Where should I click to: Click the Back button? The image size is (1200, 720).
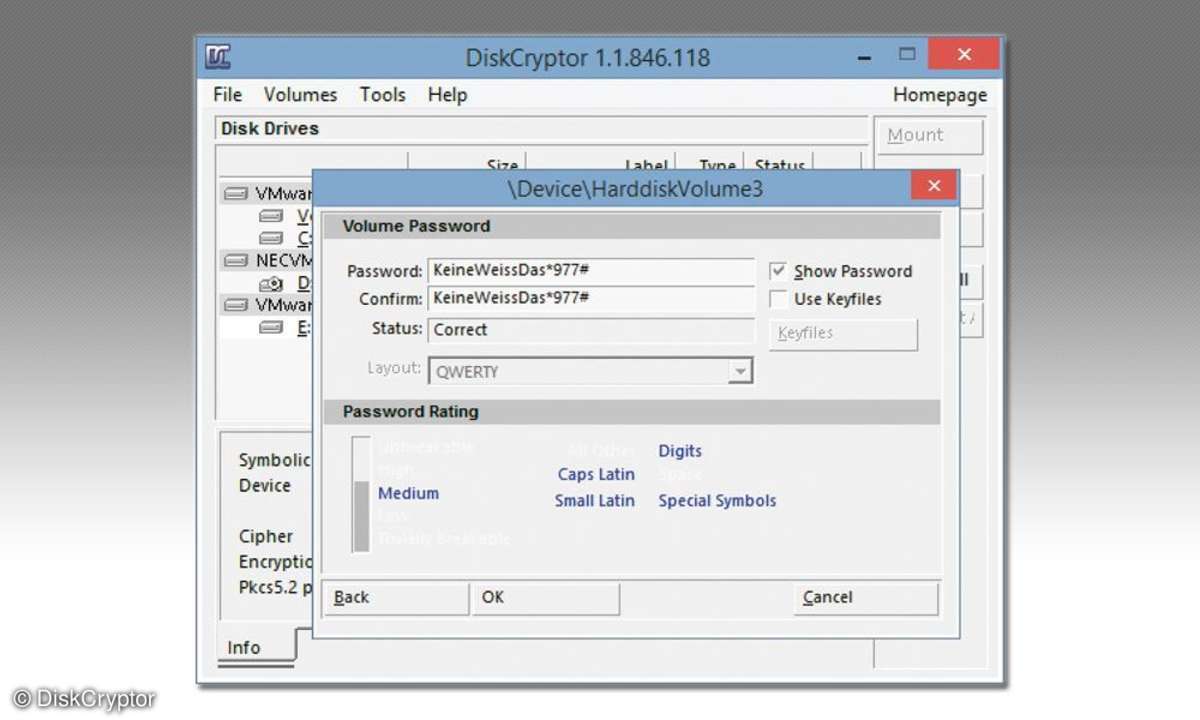tap(396, 598)
